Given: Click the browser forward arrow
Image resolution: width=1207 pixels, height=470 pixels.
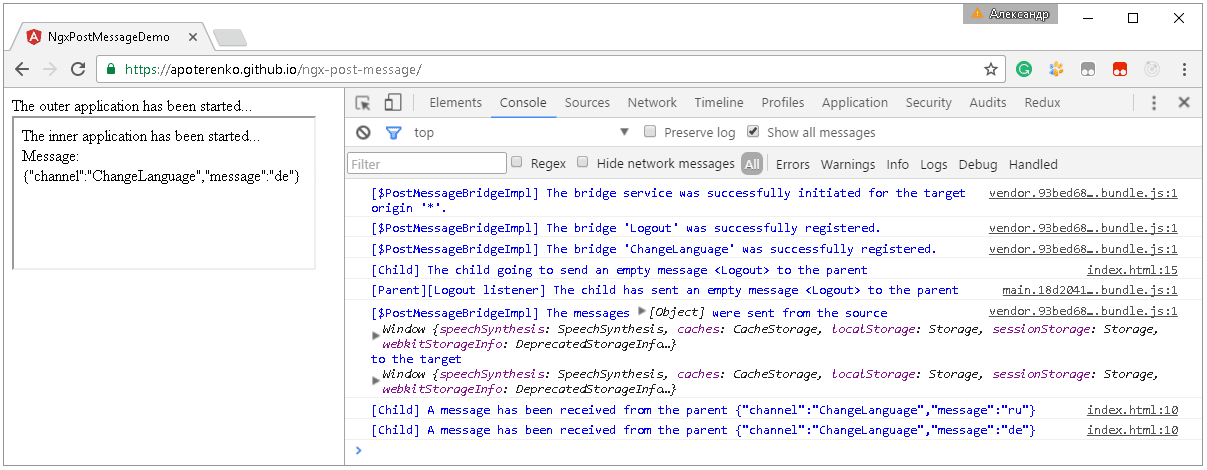Looking at the screenshot, I should [x=50, y=70].
